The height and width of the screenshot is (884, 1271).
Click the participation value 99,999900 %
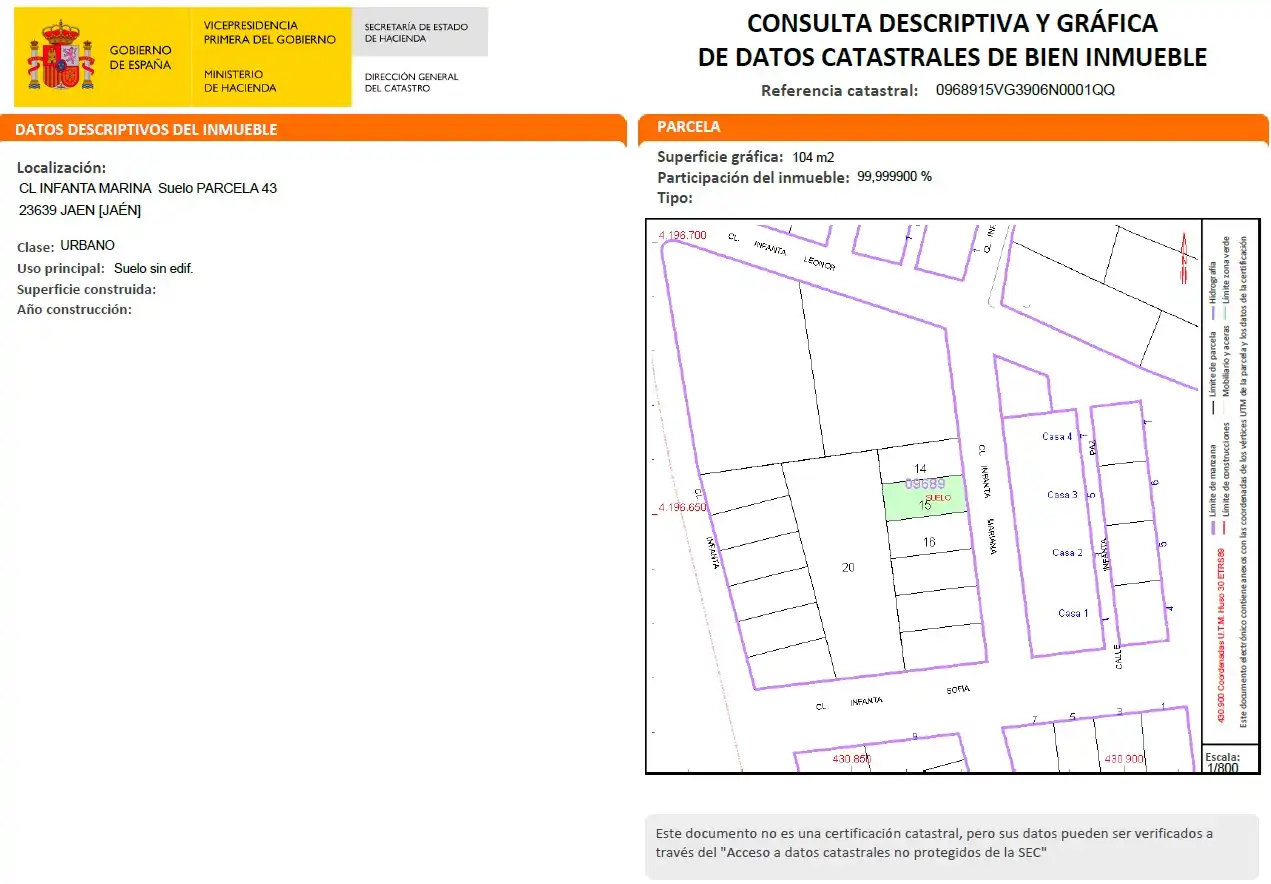coord(895,177)
